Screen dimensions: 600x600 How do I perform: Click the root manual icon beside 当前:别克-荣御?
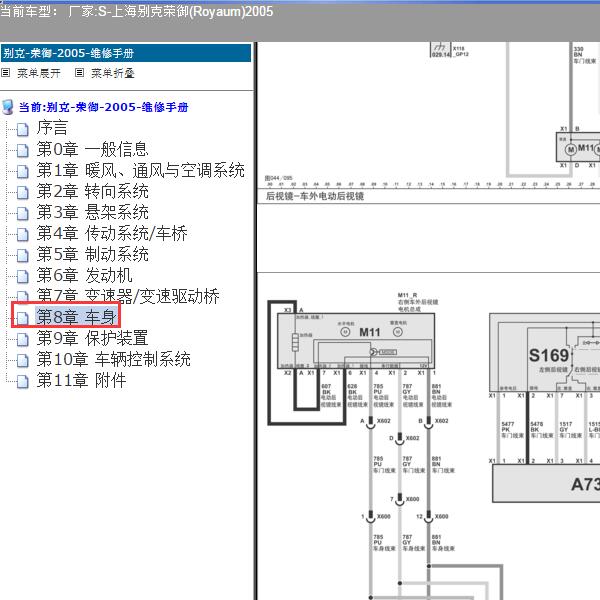[x=8, y=107]
